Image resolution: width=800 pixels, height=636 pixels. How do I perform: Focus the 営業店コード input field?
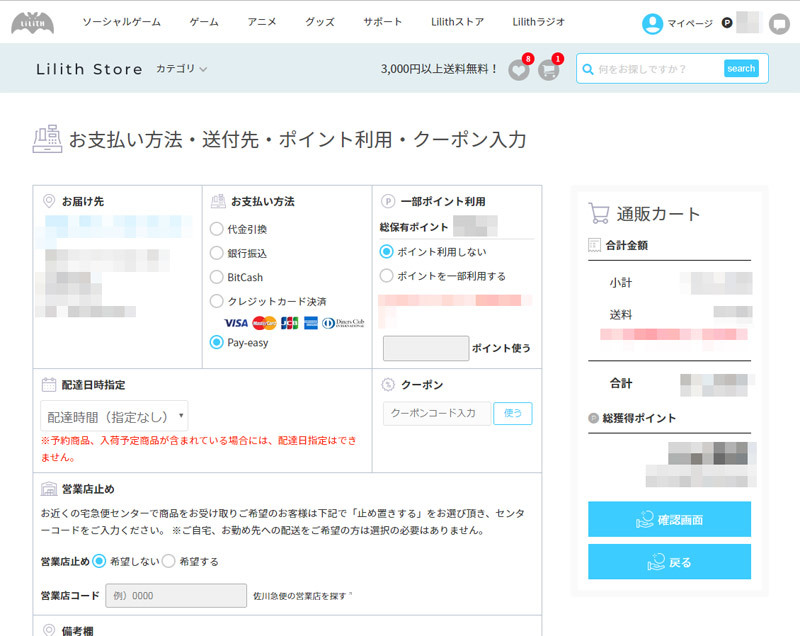point(176,596)
